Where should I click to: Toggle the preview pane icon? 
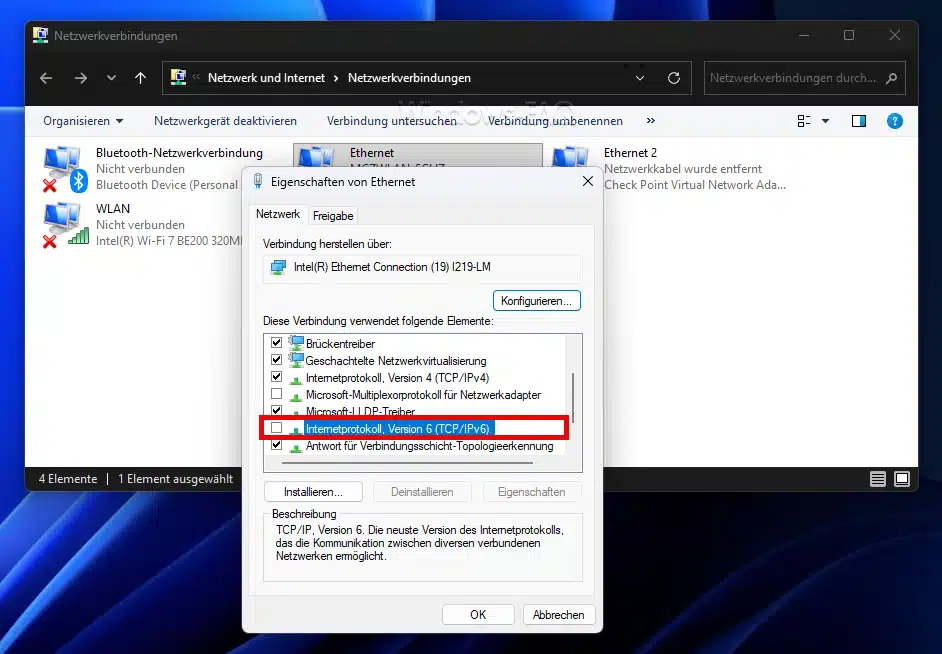coord(858,121)
